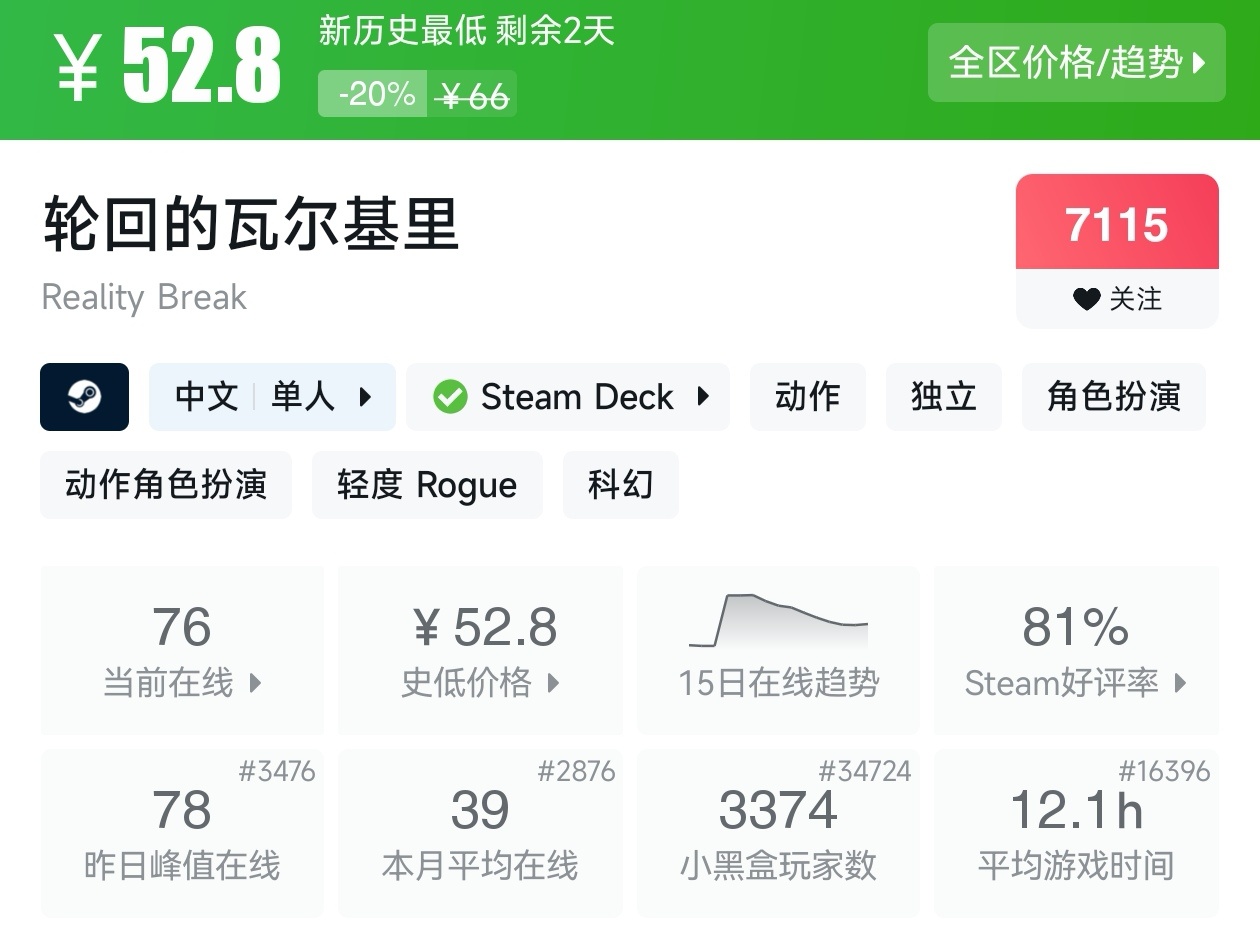Open 史低价格 lowest price history arrow
This screenshot has height=929, width=1260.
pyautogui.click(x=553, y=683)
